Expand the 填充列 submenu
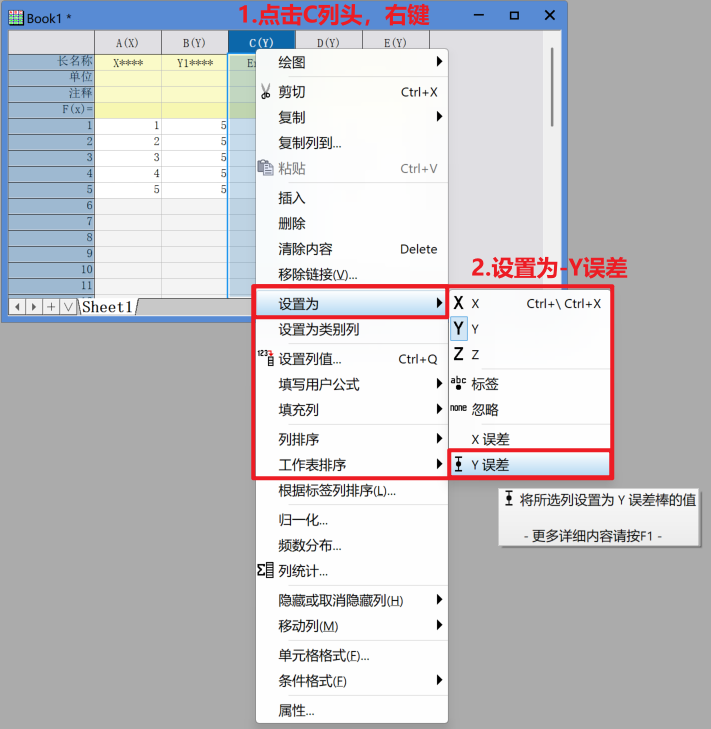This screenshot has width=711, height=729. (x=439, y=409)
